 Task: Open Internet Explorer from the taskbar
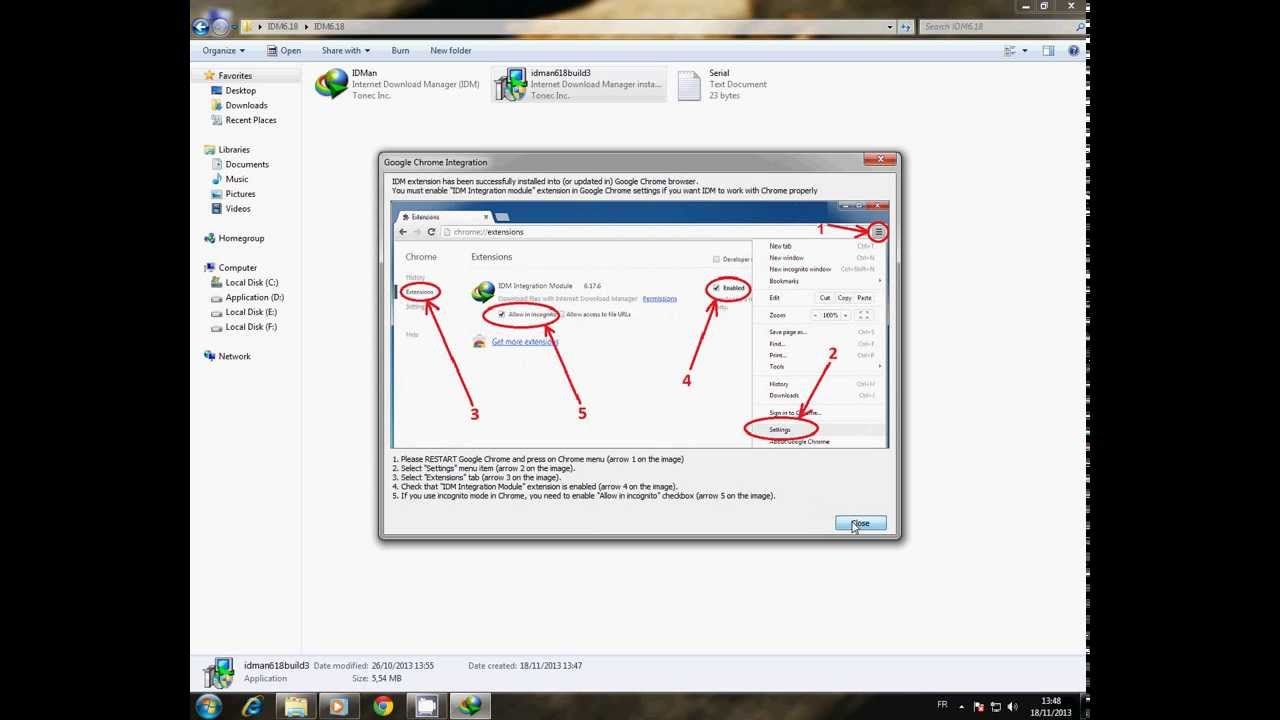point(254,706)
